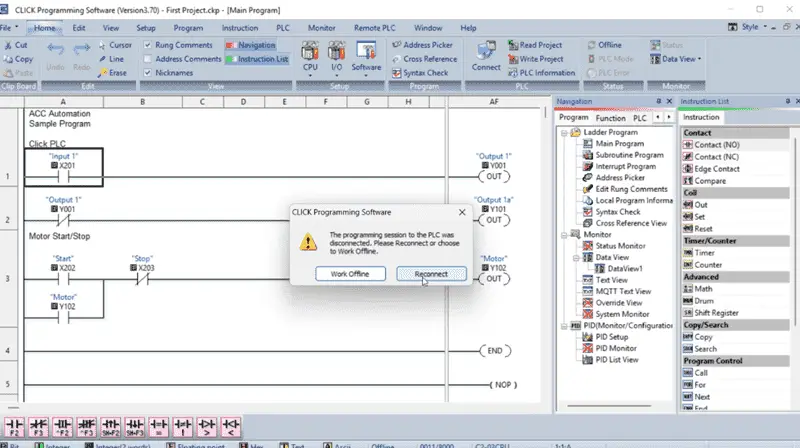
Task: Collapse the Data View tree node
Action: pos(576,258)
